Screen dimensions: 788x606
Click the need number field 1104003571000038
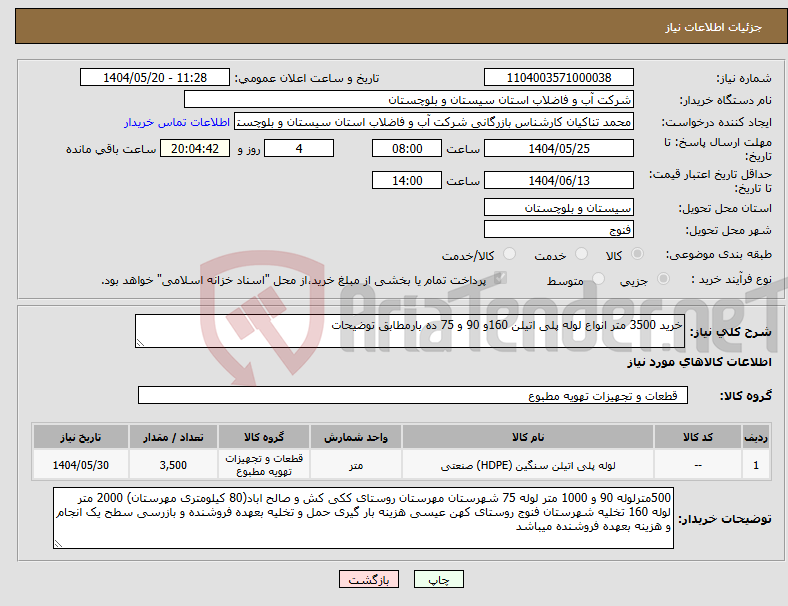[x=558, y=77]
